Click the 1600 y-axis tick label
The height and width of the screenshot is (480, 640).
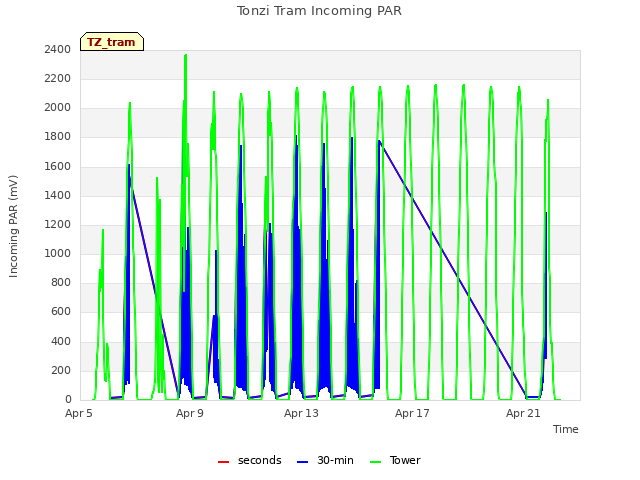[x=58, y=166]
